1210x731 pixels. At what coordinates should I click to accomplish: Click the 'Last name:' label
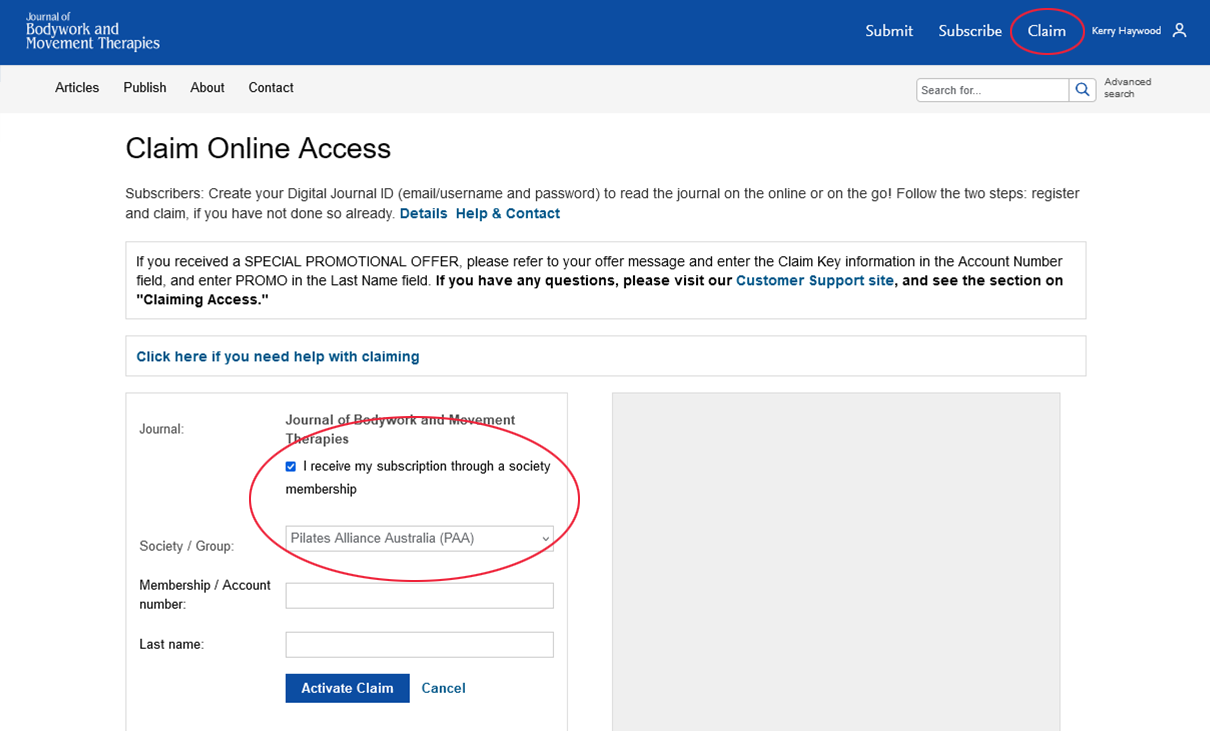point(171,645)
